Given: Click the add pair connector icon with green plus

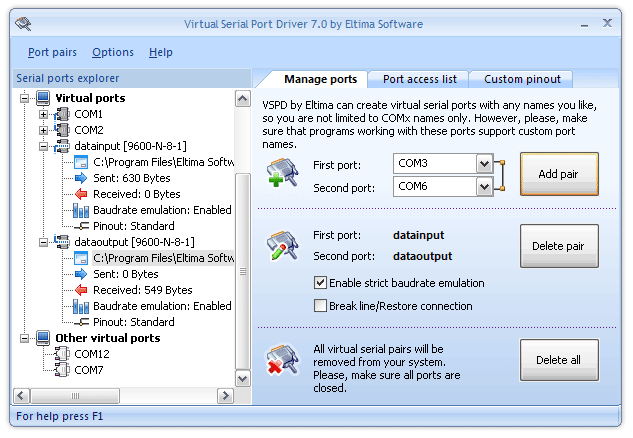Looking at the screenshot, I should coord(283,173).
